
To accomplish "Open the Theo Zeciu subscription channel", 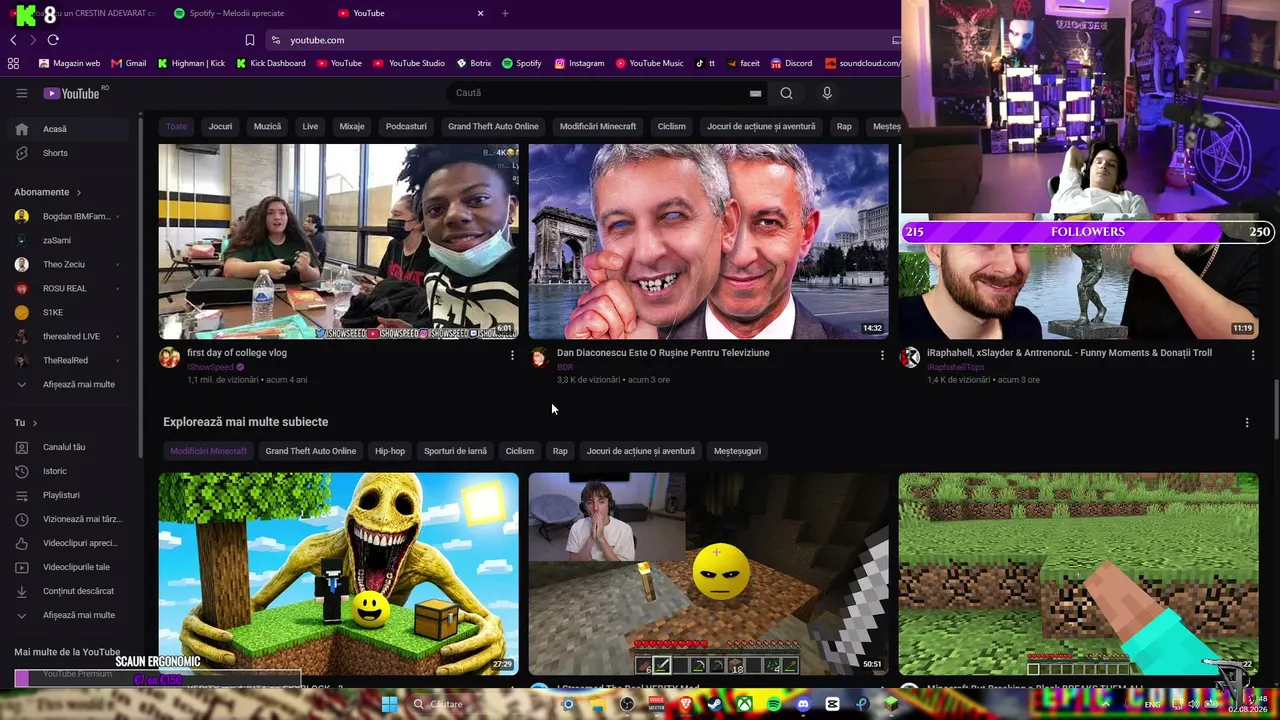I will click(70, 264).
